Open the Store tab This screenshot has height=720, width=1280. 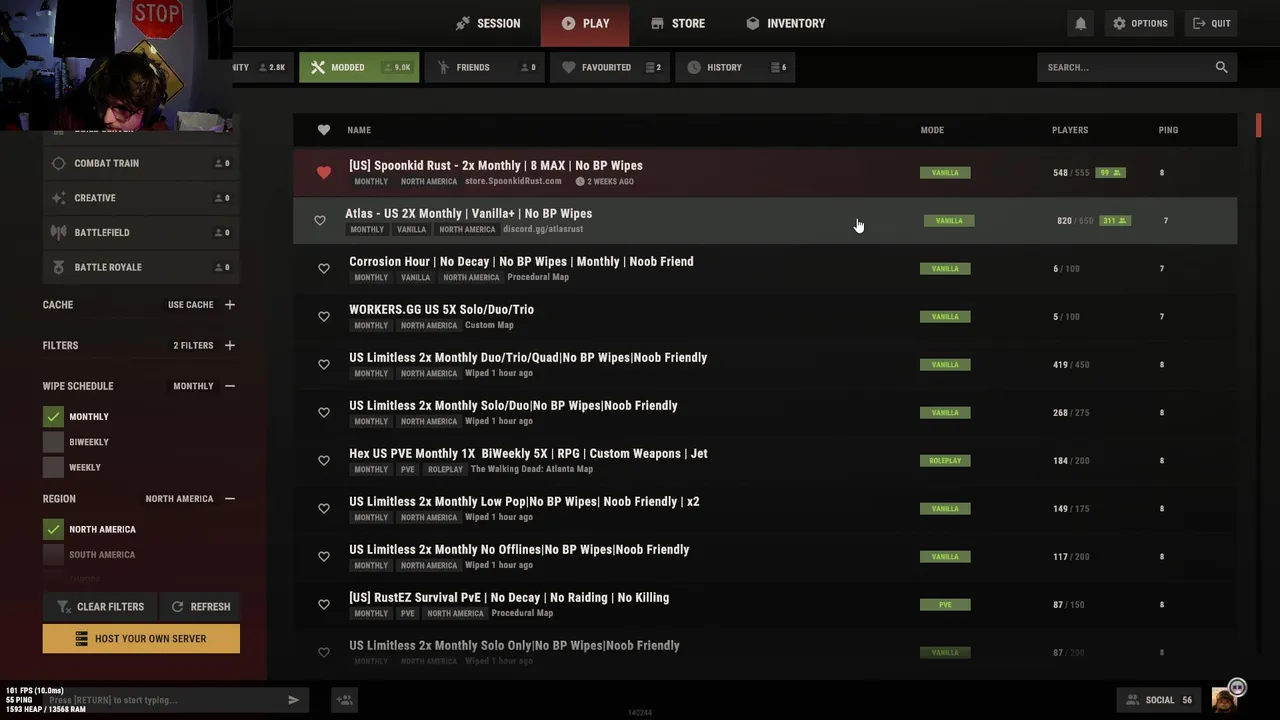[x=677, y=23]
